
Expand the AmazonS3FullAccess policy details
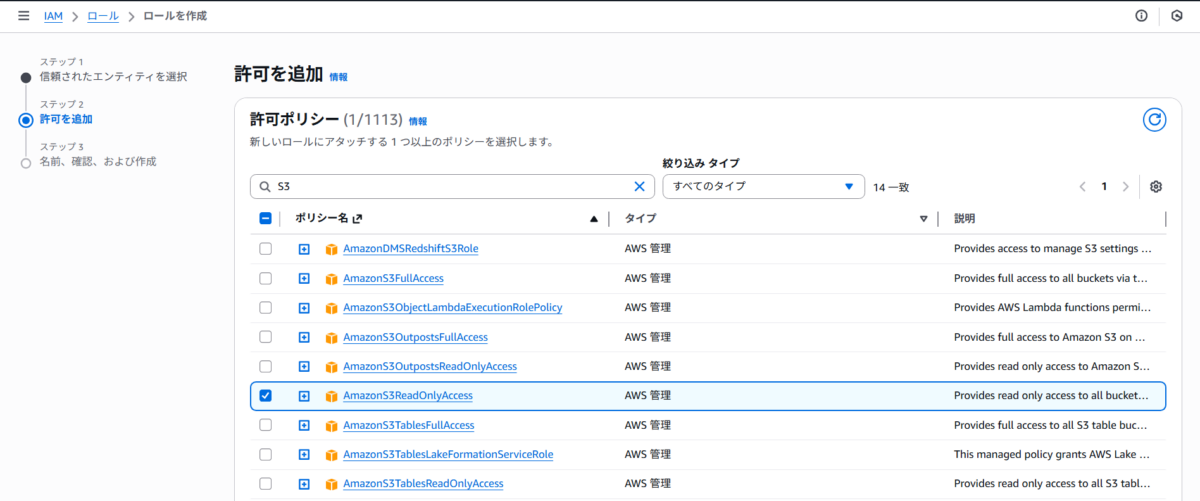click(x=304, y=279)
